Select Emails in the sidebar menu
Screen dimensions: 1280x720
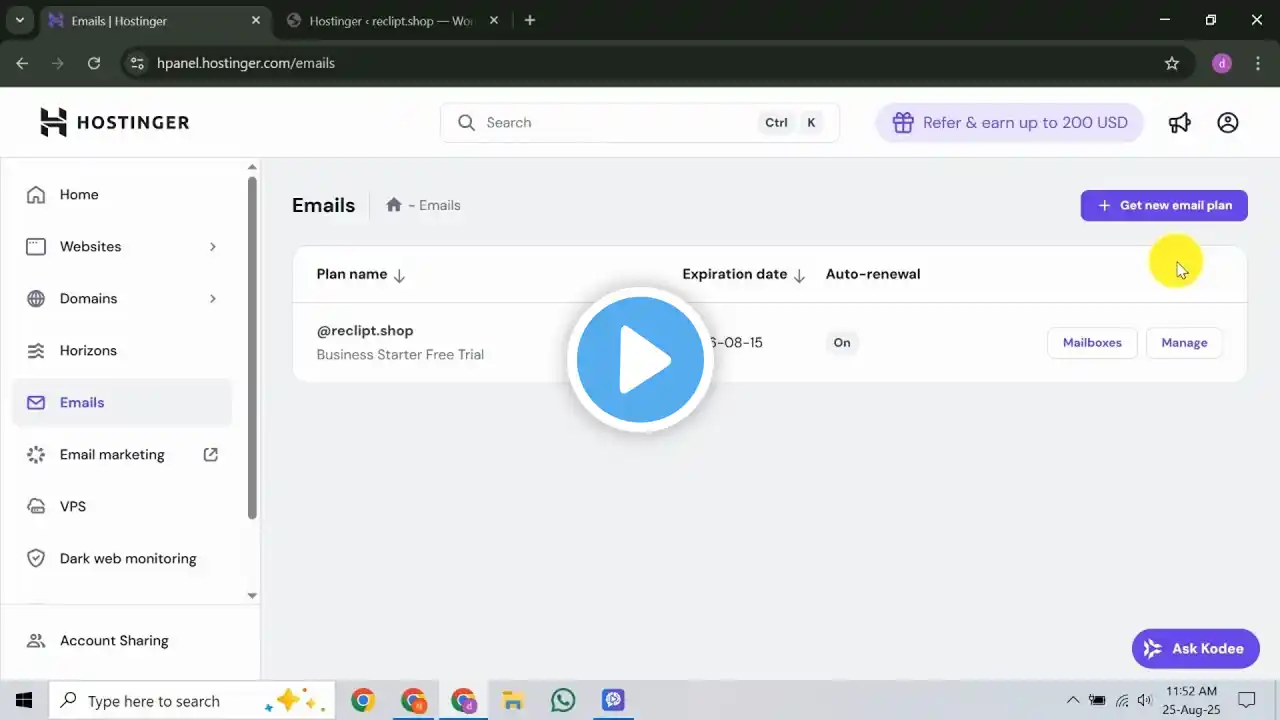point(122,403)
